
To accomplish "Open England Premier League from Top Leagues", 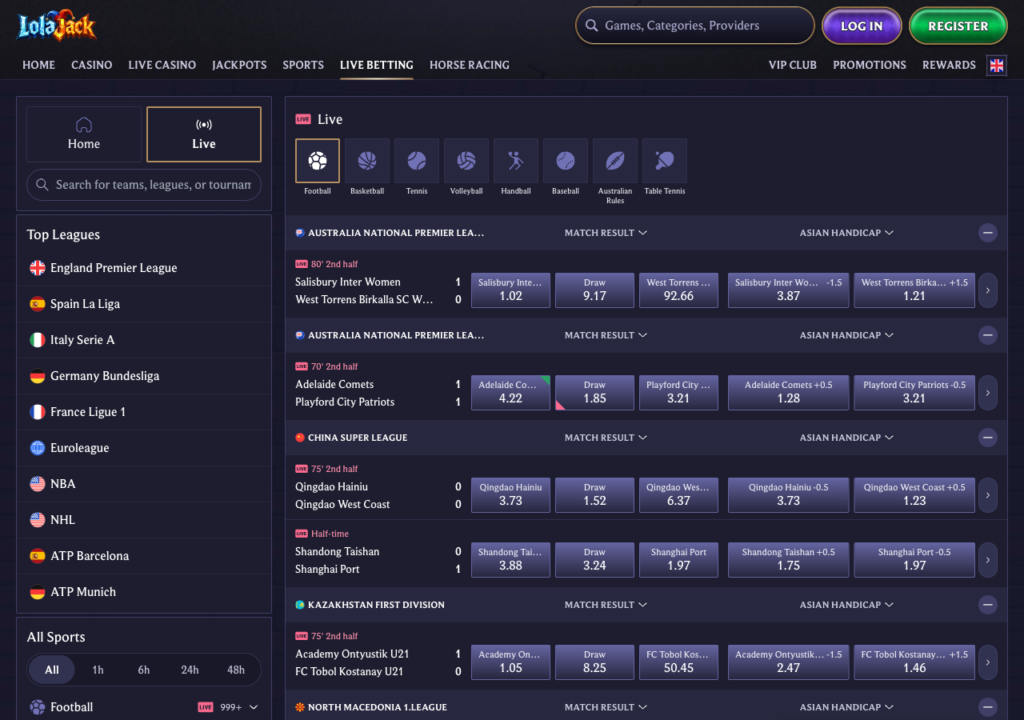I will (x=113, y=268).
